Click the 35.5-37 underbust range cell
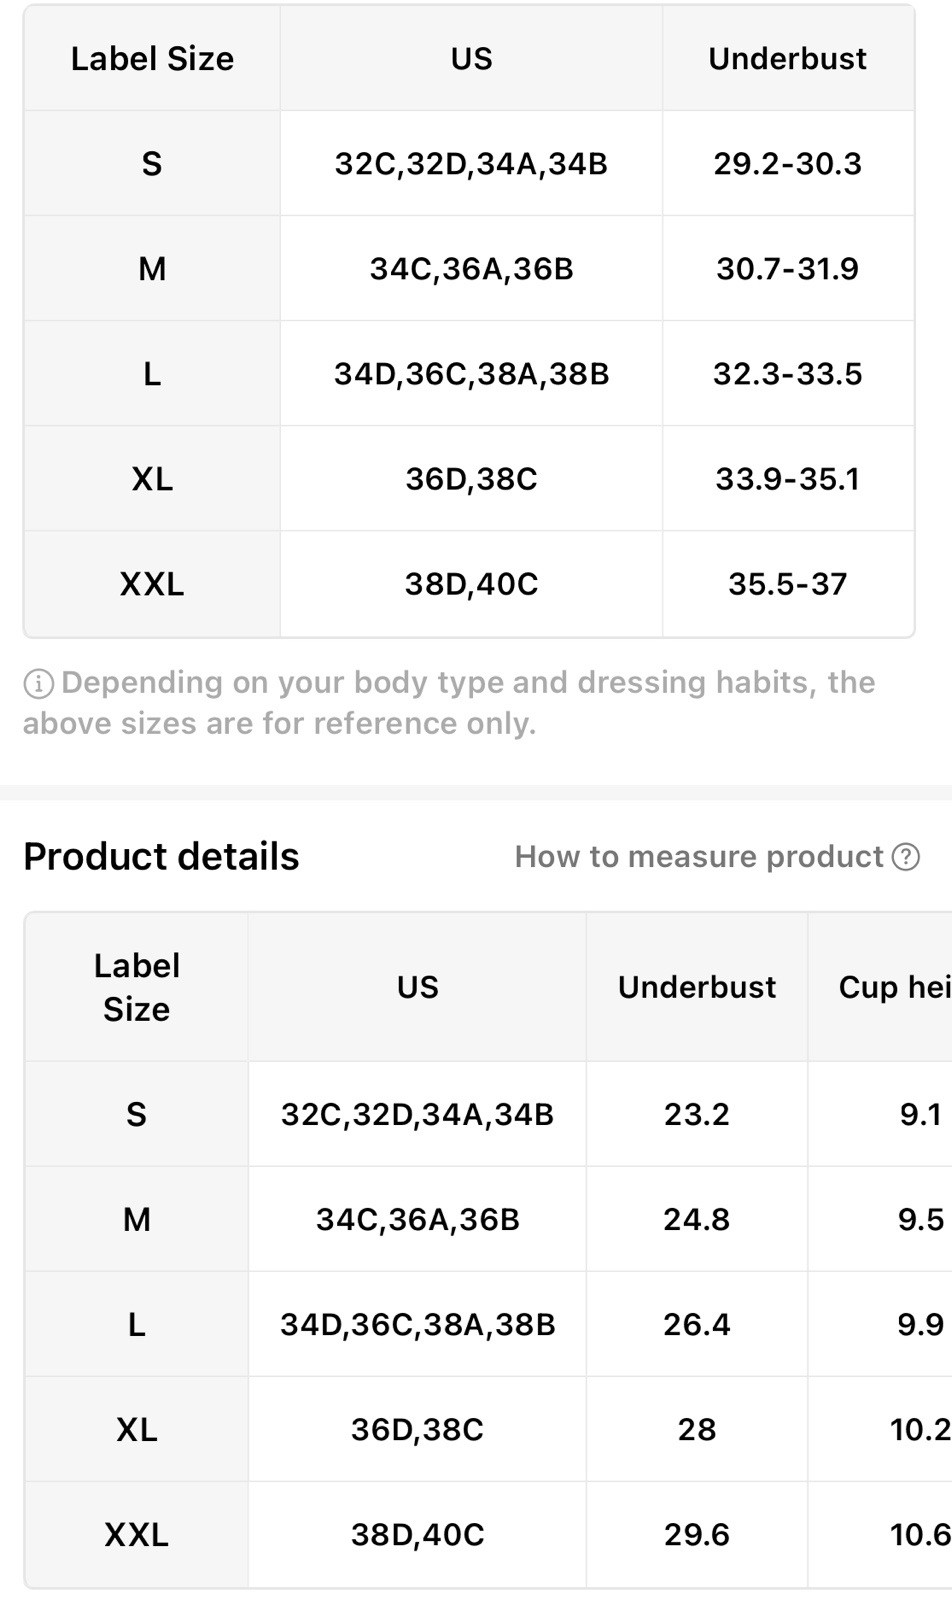This screenshot has height=1600, width=952. pos(787,584)
